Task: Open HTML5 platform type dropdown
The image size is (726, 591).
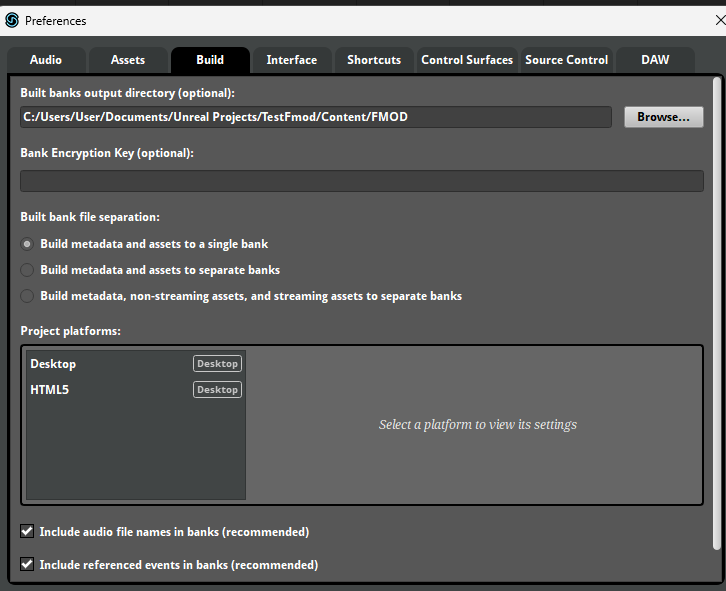Action: click(x=218, y=390)
